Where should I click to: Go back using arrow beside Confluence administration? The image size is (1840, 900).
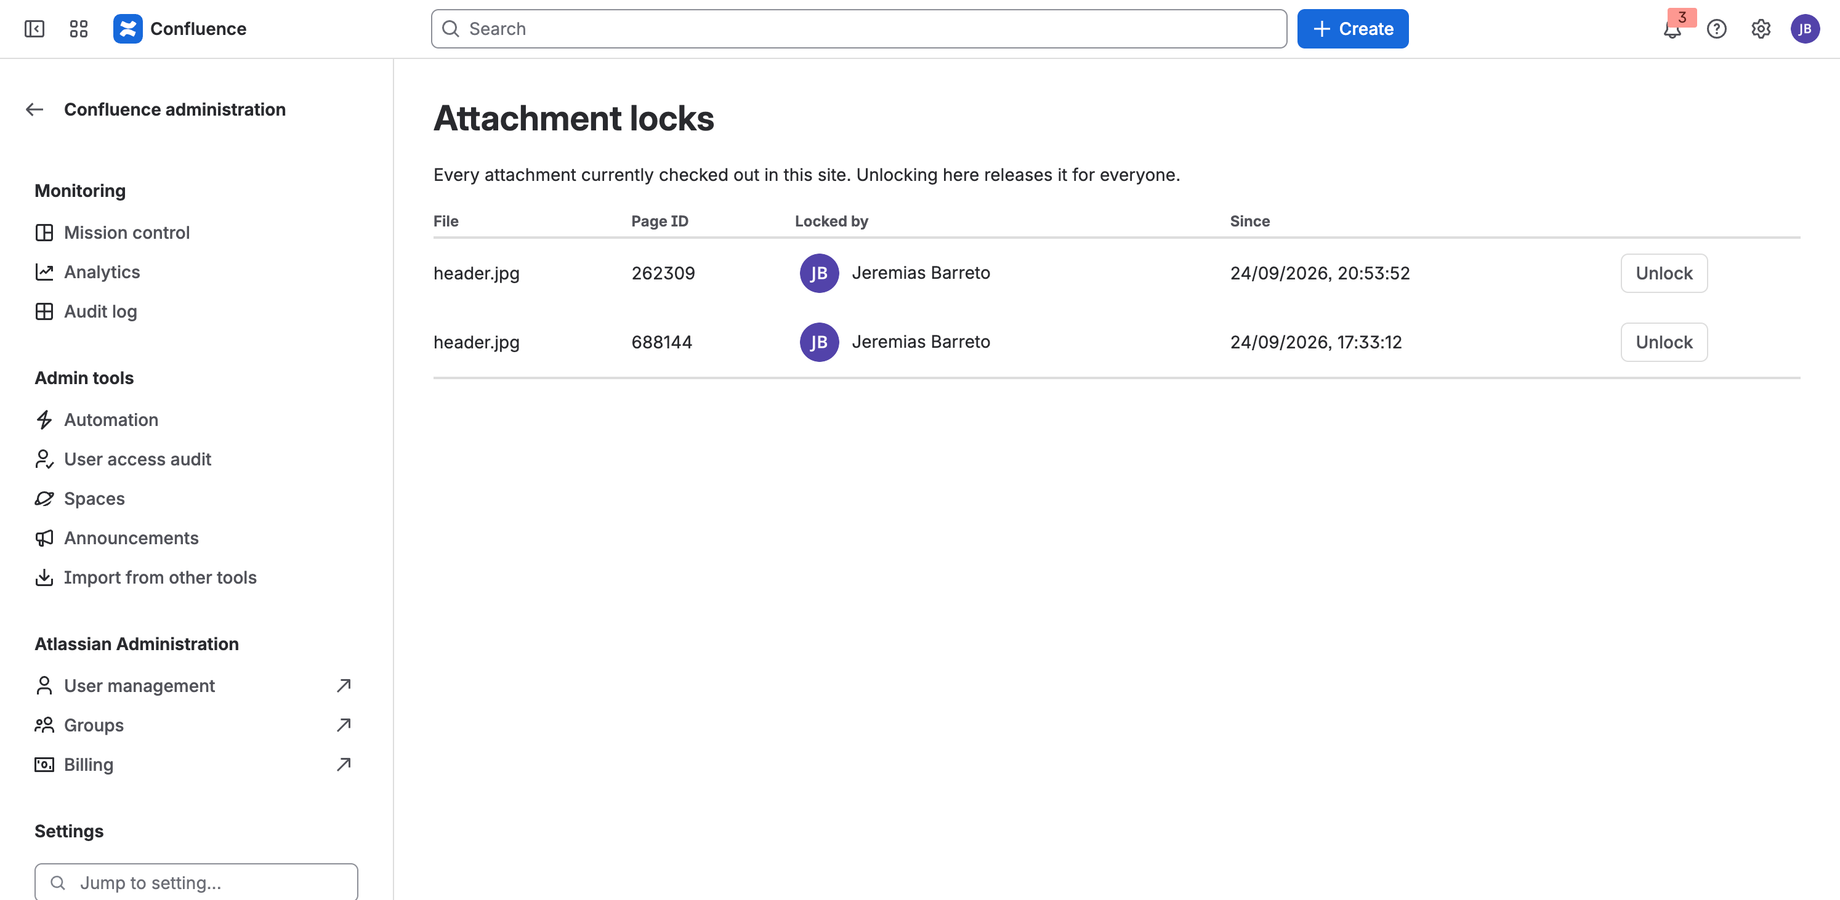[35, 110]
